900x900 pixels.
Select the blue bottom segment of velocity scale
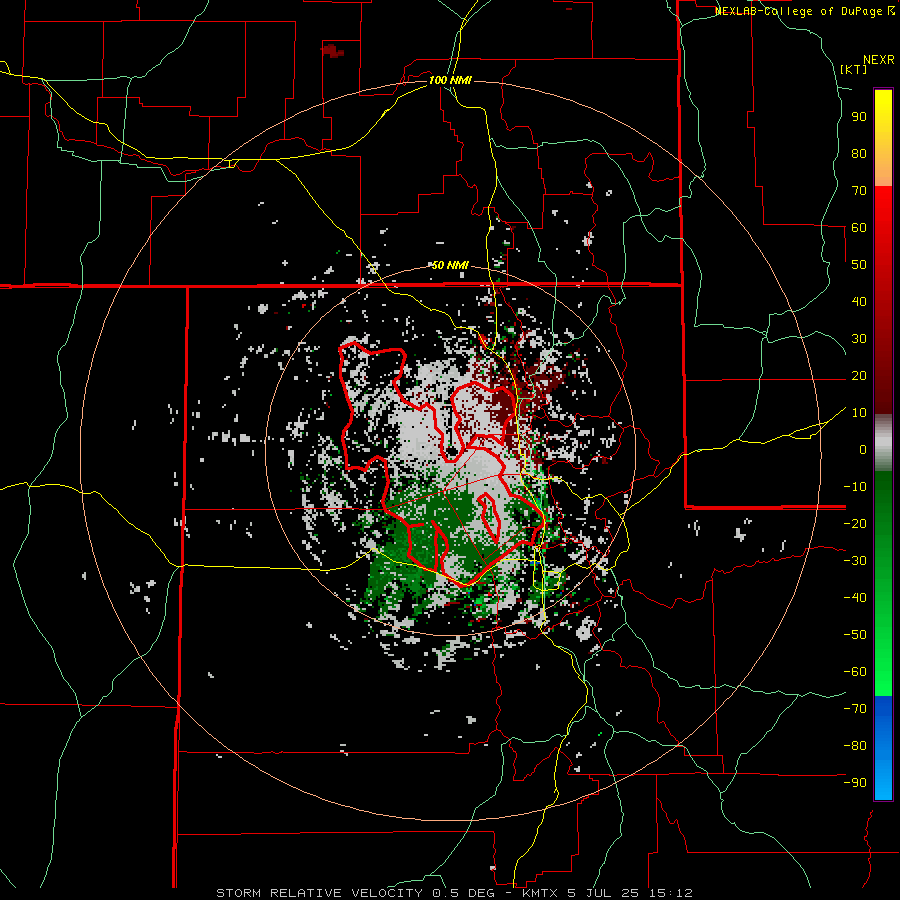(x=883, y=747)
